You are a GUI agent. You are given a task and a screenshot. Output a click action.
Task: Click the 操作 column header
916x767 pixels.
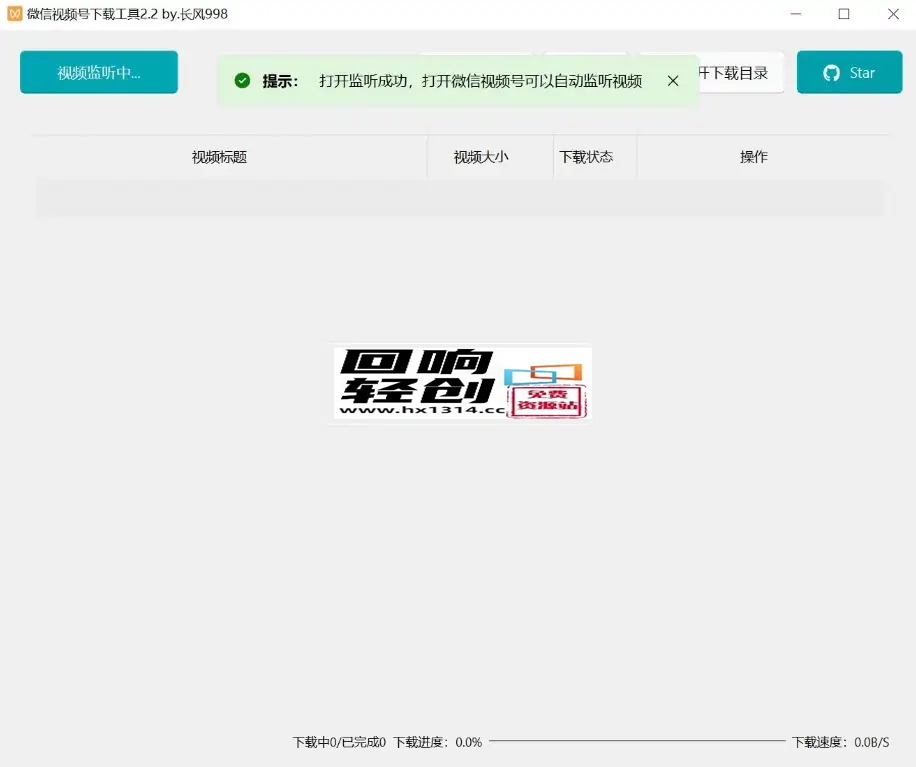point(754,157)
